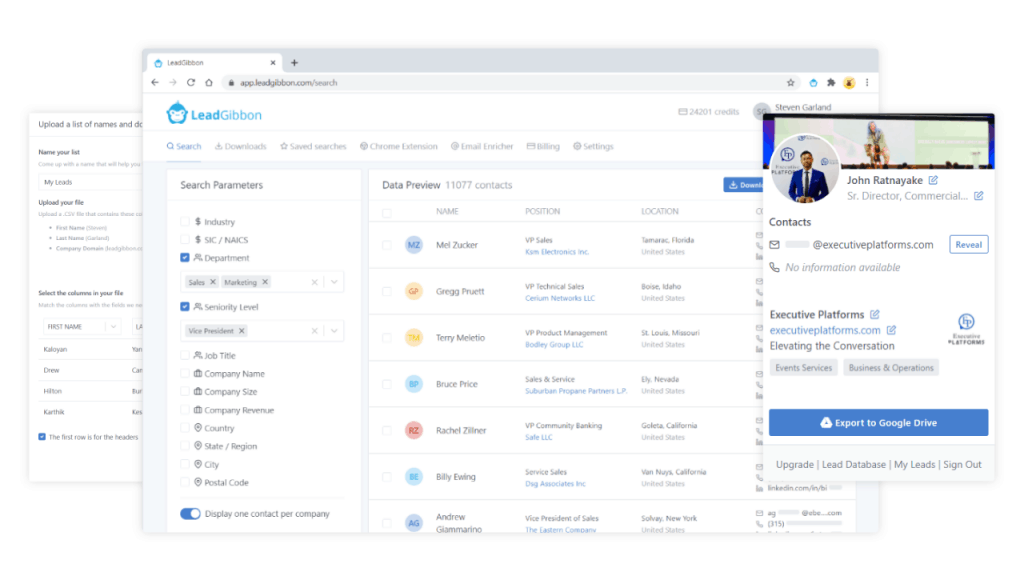Open the Chrome Extension page
Viewport: 1024px width, 576px height.
(x=399, y=146)
